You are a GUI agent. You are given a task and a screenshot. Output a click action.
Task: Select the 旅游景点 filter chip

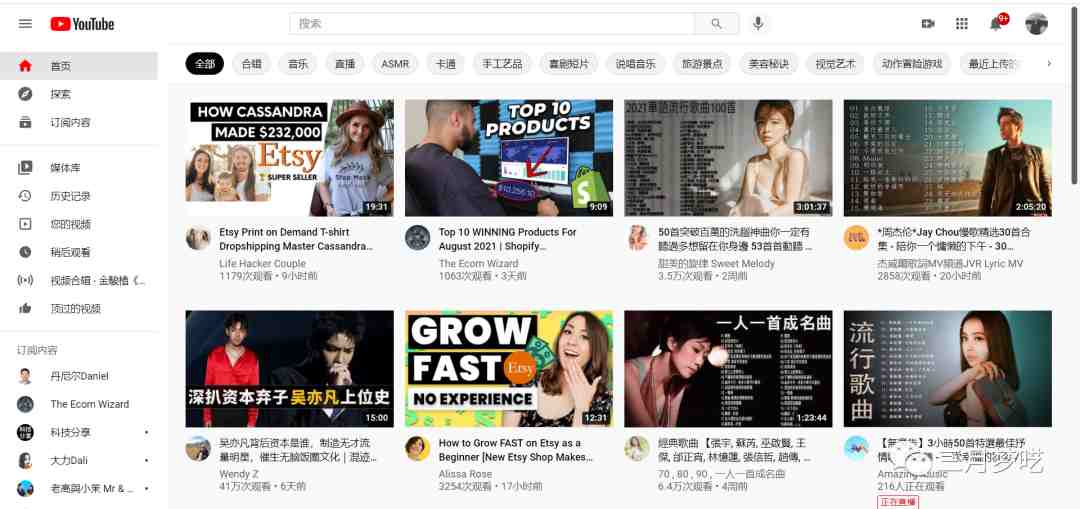[x=703, y=64]
